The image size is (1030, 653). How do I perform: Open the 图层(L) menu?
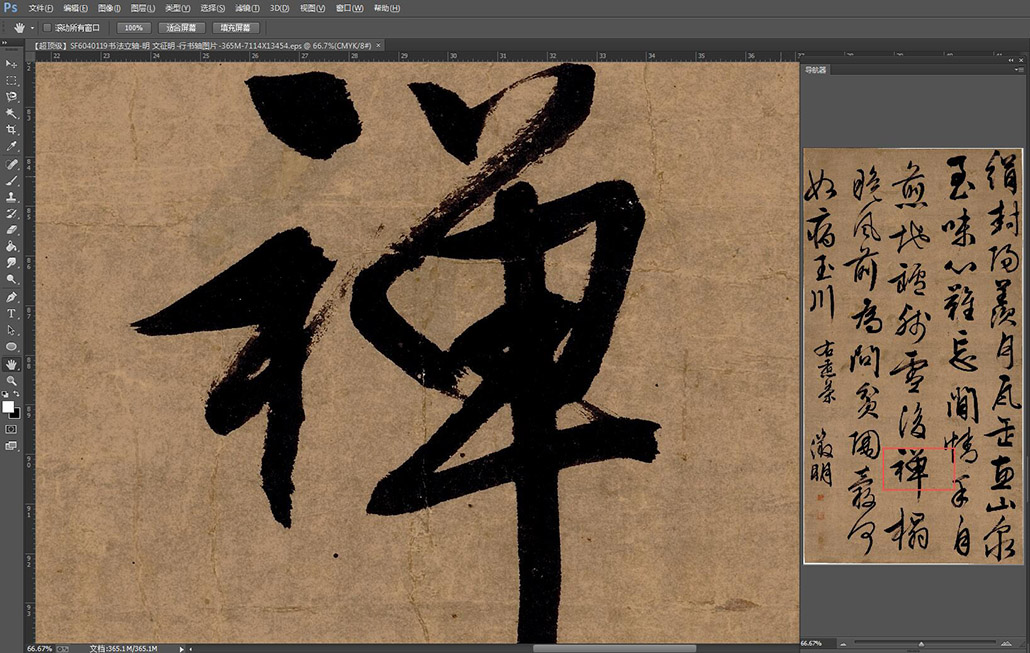pos(143,8)
